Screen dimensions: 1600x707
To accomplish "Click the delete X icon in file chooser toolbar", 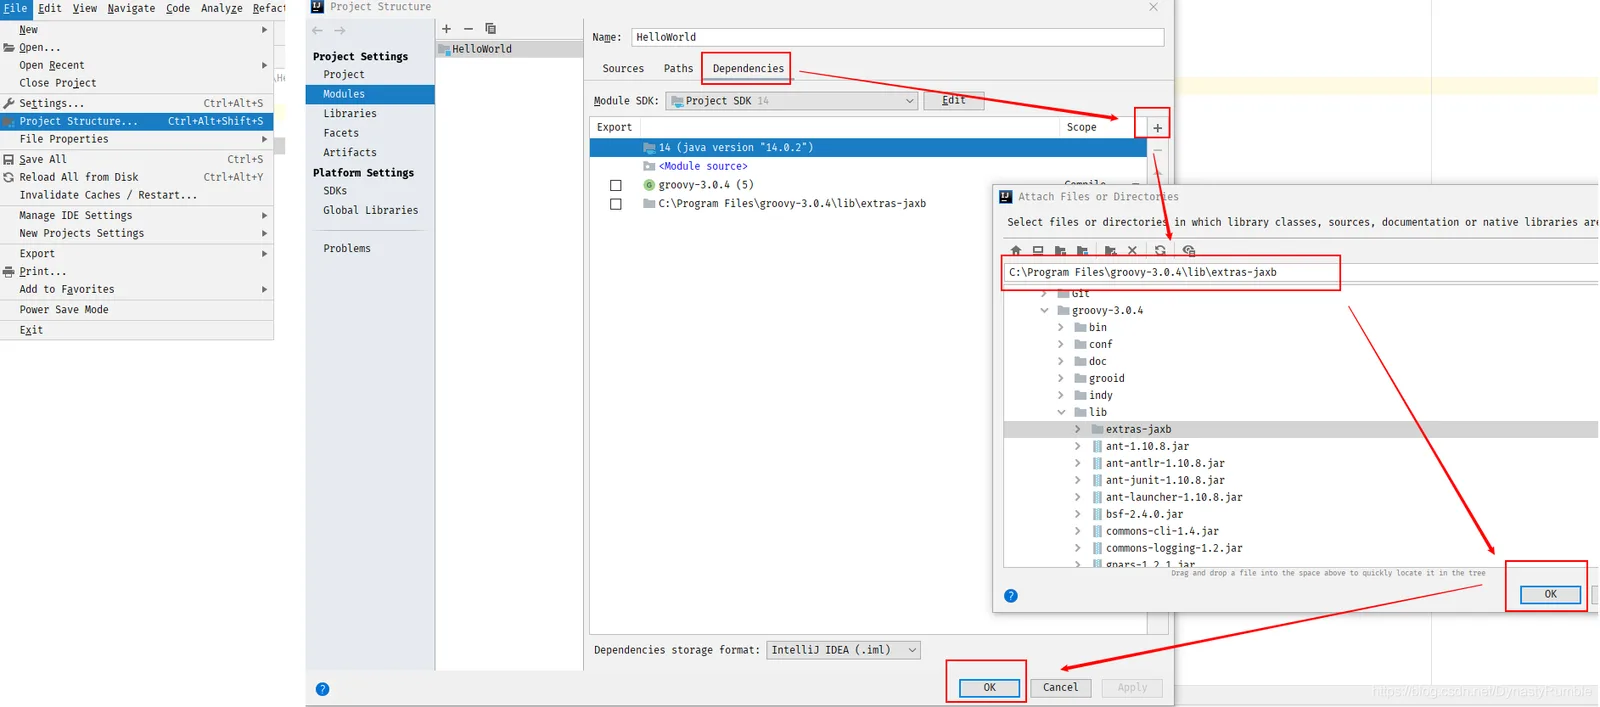I will pyautogui.click(x=1132, y=251).
